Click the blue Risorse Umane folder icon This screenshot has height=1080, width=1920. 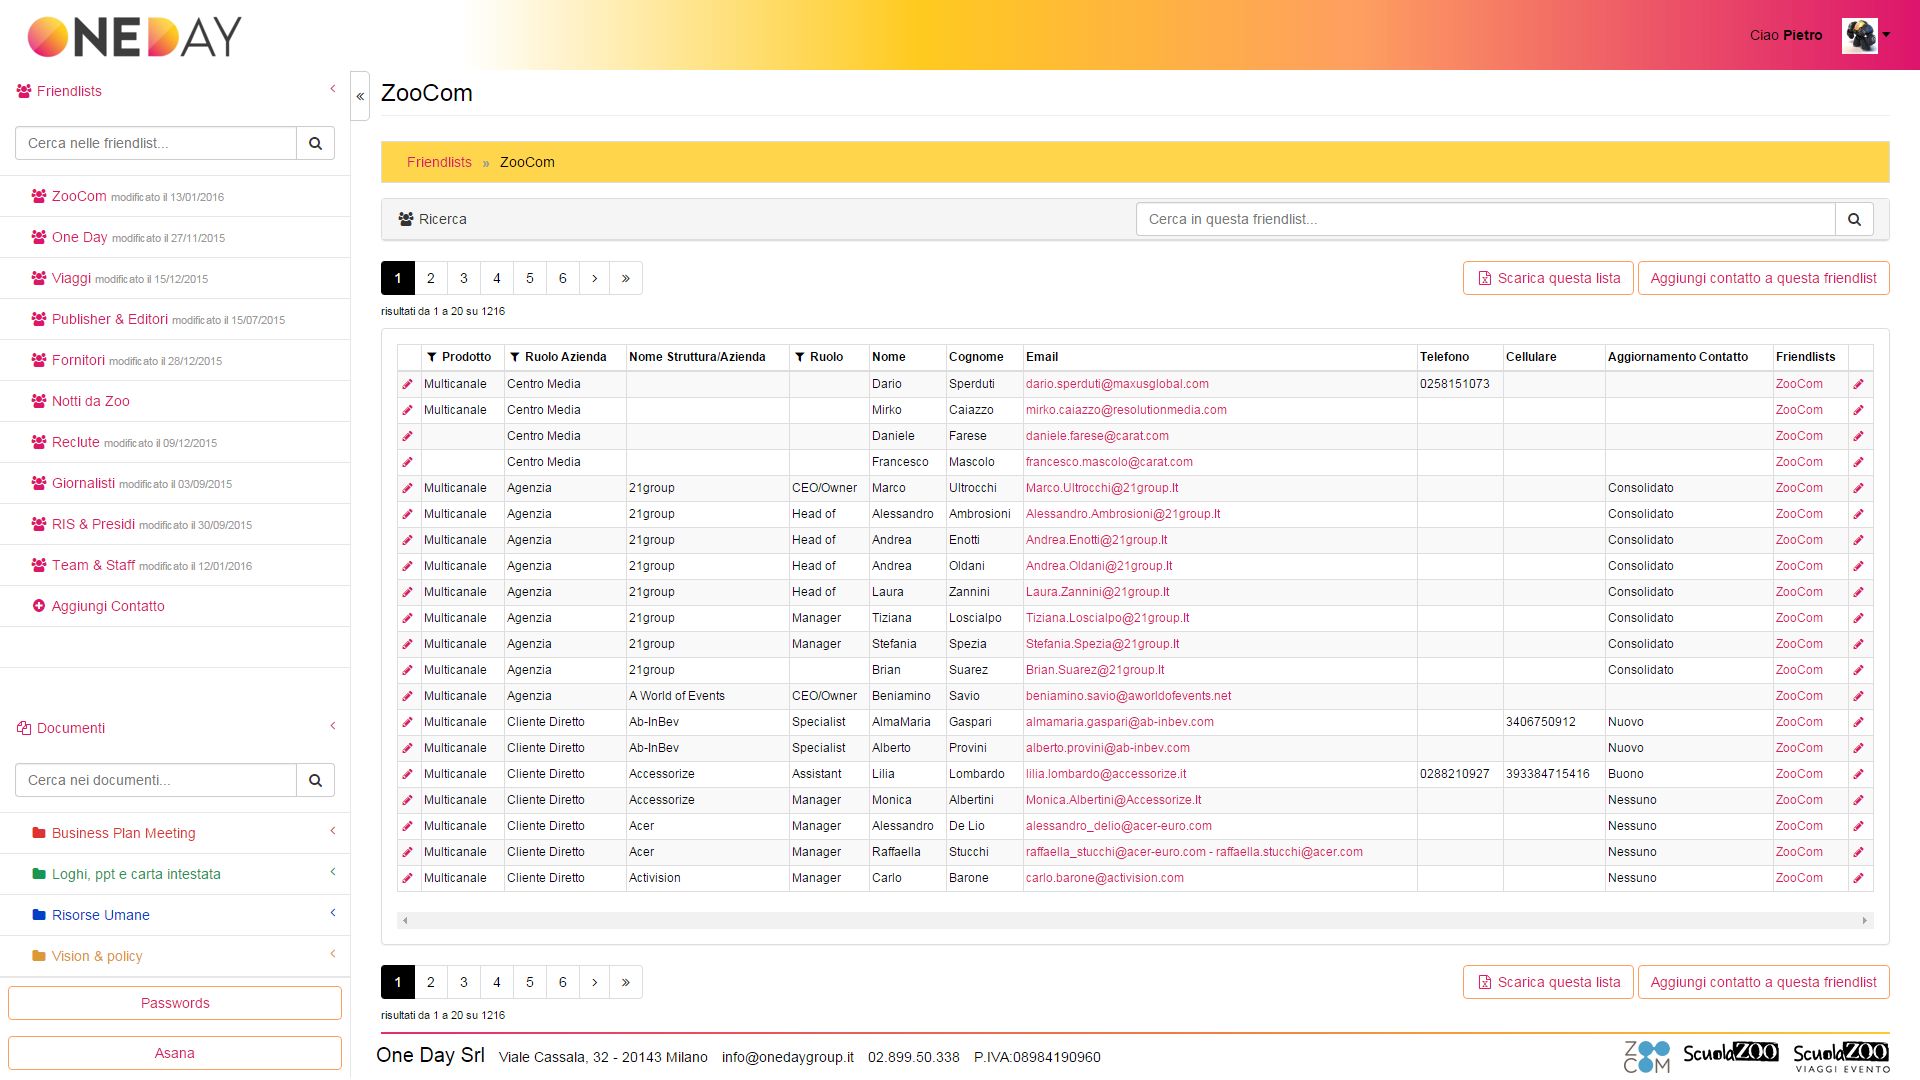(39, 914)
